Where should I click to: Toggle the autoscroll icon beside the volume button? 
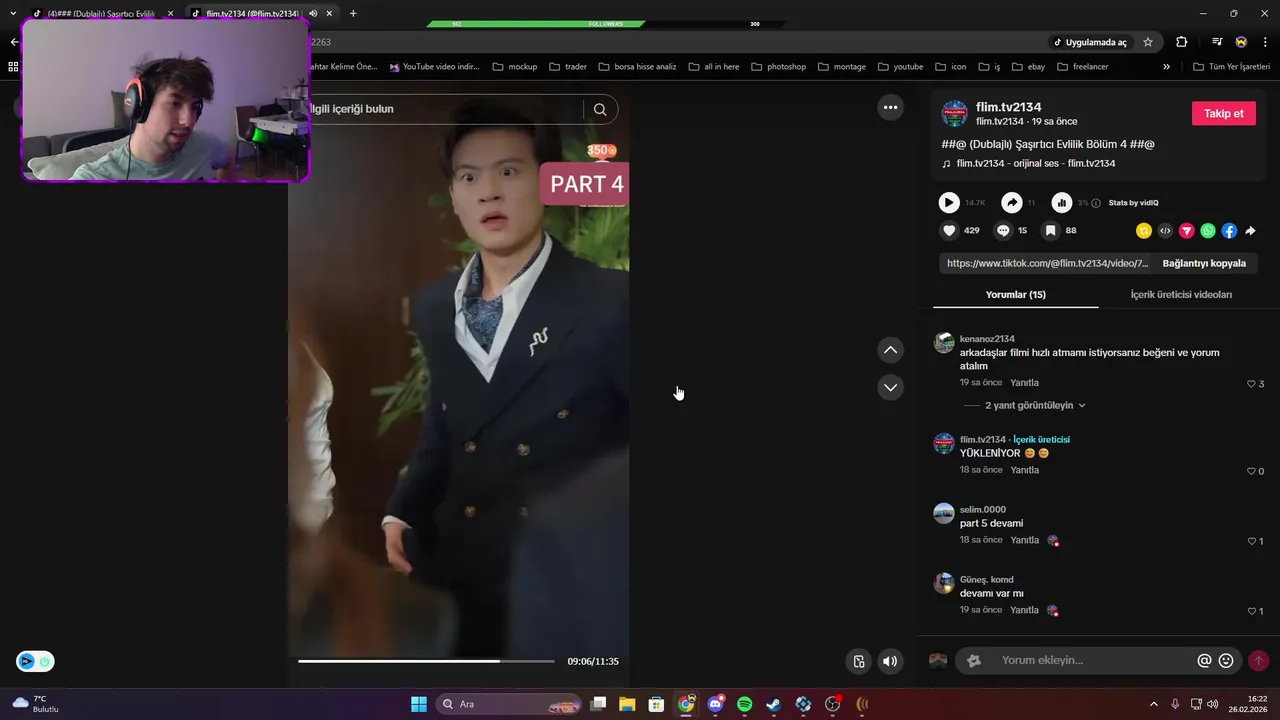pos(858,661)
